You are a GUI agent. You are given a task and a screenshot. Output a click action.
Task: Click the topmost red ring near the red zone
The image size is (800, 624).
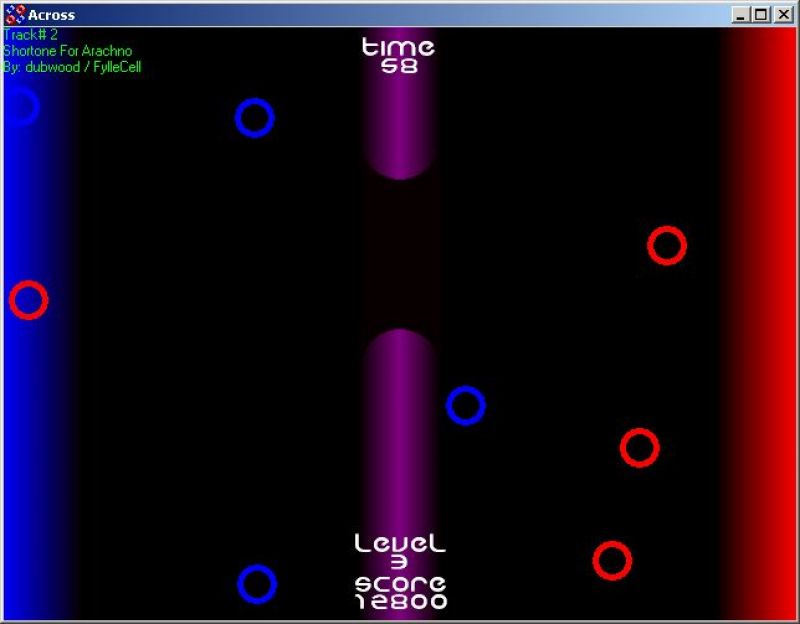(667, 245)
